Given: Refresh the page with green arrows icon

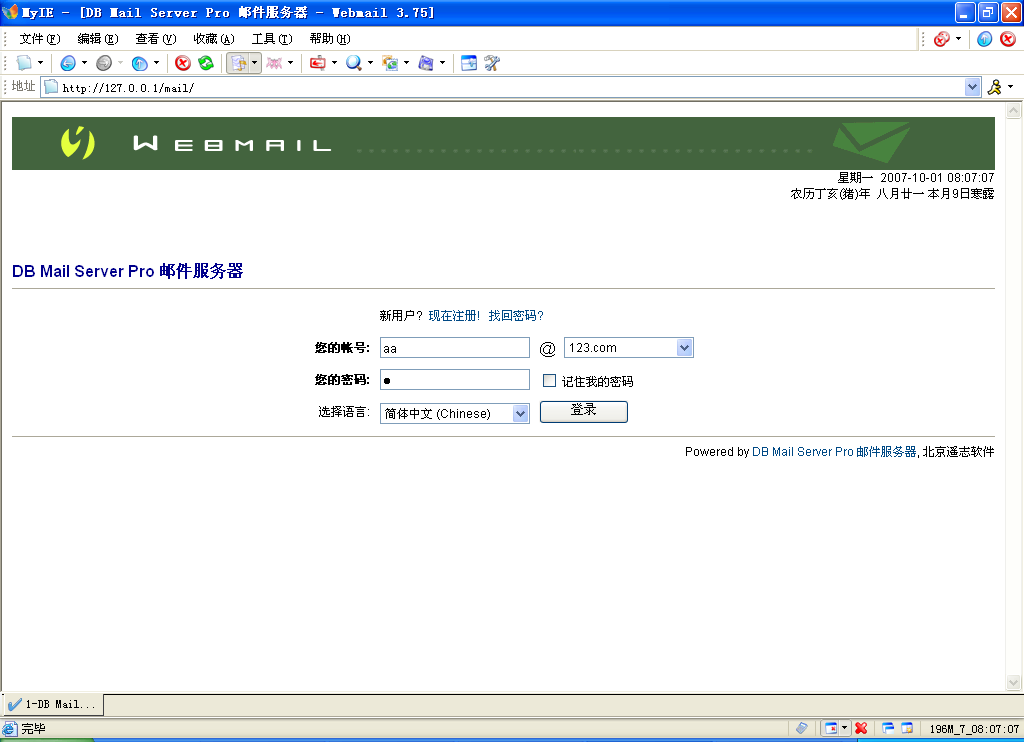Looking at the screenshot, I should tap(206, 63).
